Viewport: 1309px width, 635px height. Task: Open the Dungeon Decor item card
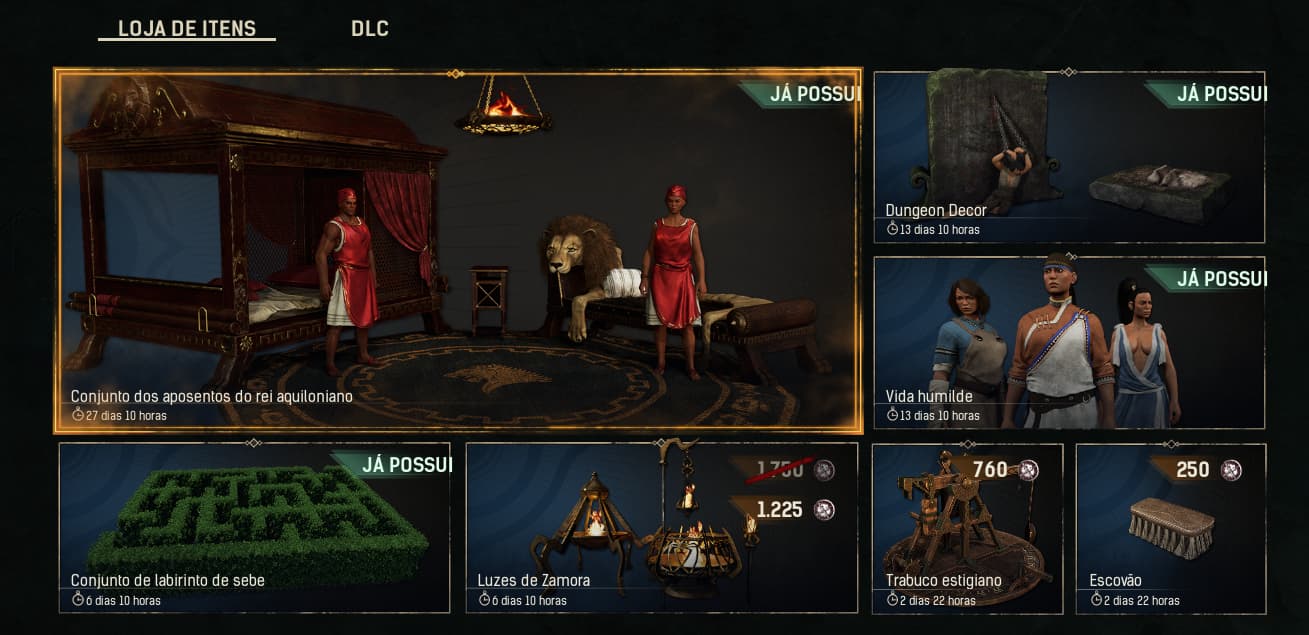pyautogui.click(x=1069, y=157)
